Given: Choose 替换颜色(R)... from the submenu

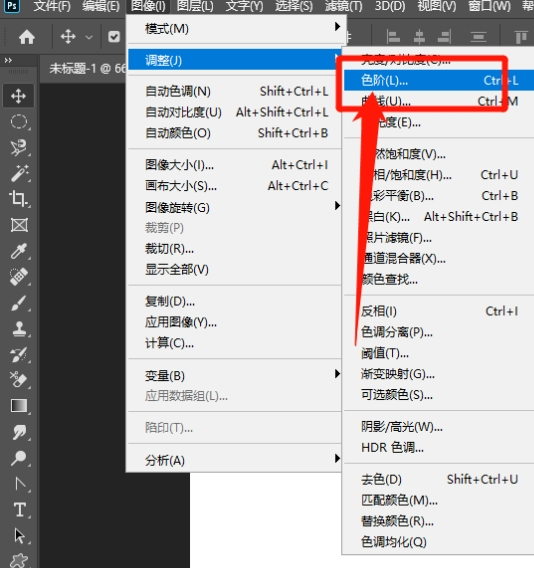Looking at the screenshot, I should pos(439,521).
